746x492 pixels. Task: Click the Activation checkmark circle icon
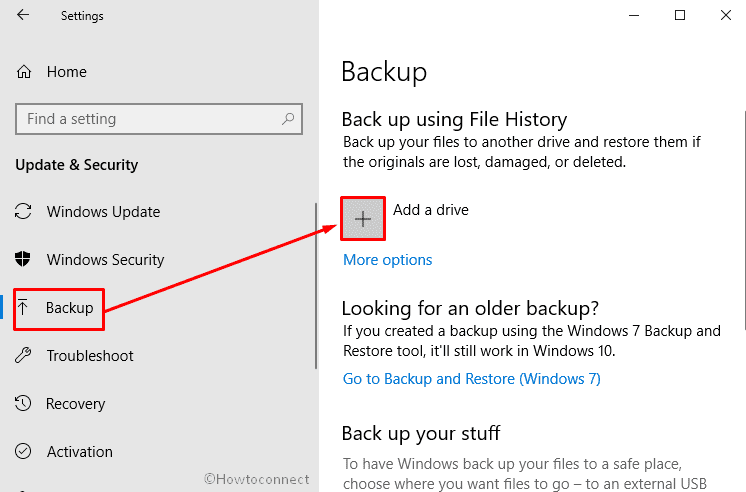click(x=23, y=451)
